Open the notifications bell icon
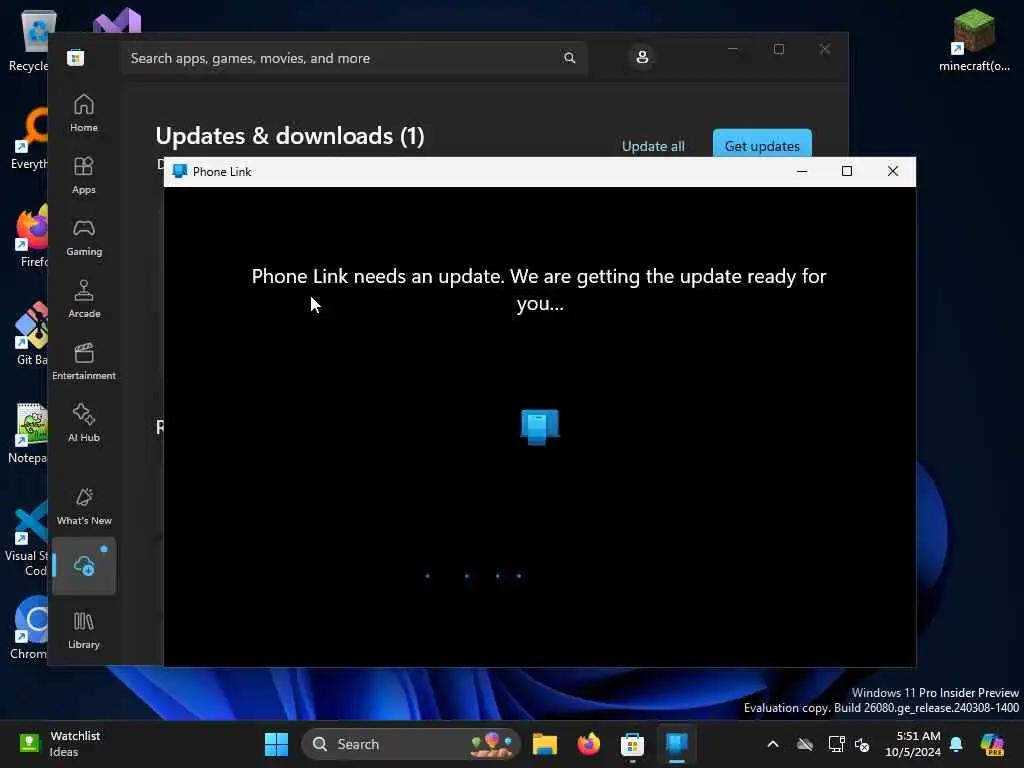 tap(956, 744)
